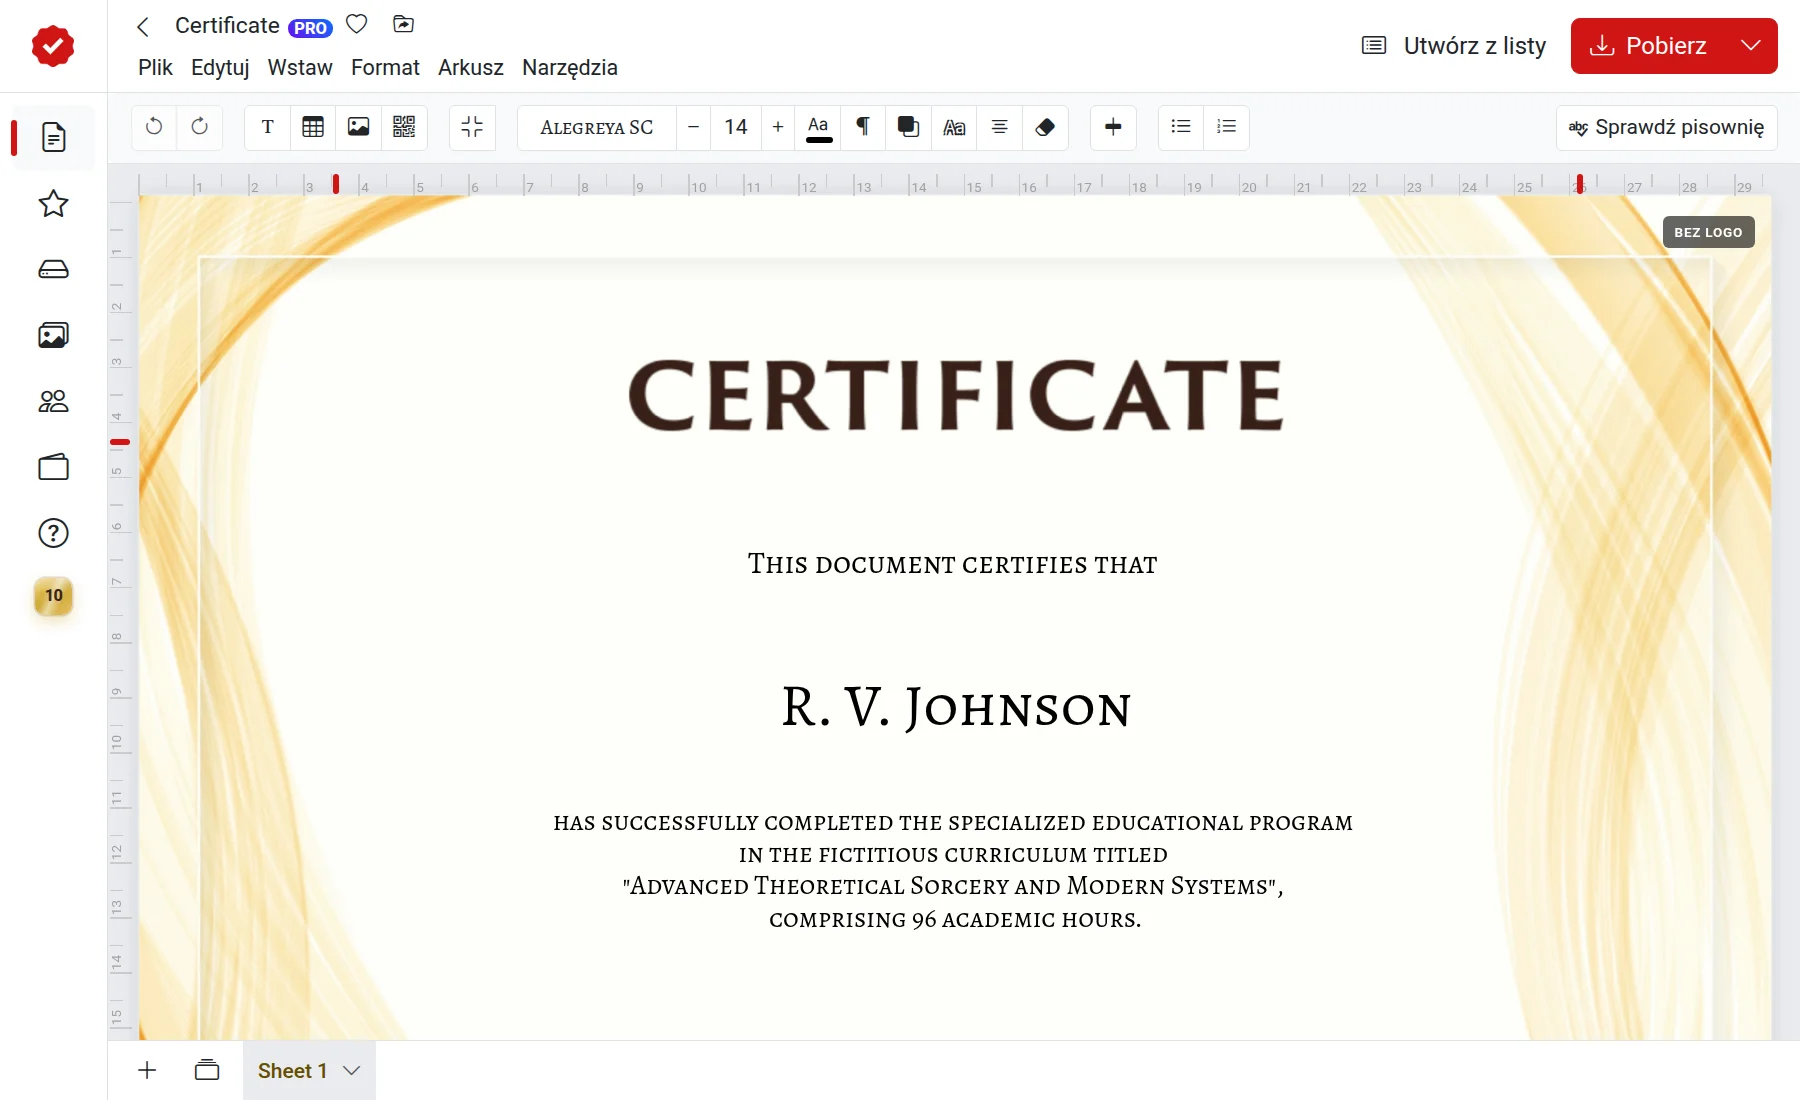Open the Alegreya SC font dropdown
This screenshot has width=1800, height=1100.
[x=597, y=127]
